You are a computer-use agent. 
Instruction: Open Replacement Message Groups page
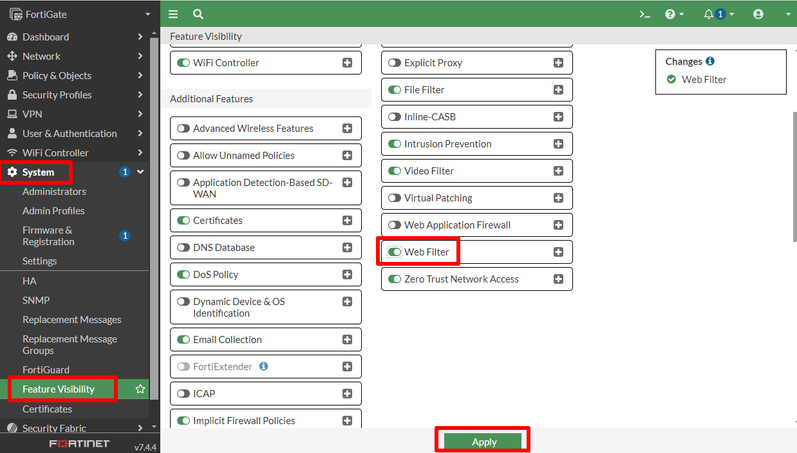click(70, 345)
